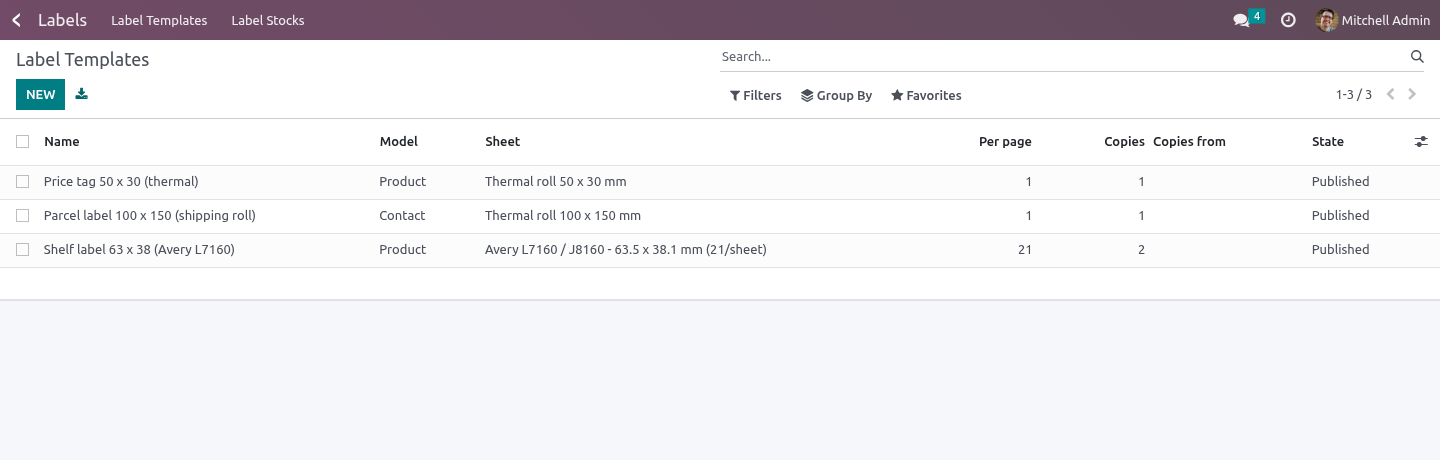Click the import records download icon
The image size is (1440, 460).
82,94
